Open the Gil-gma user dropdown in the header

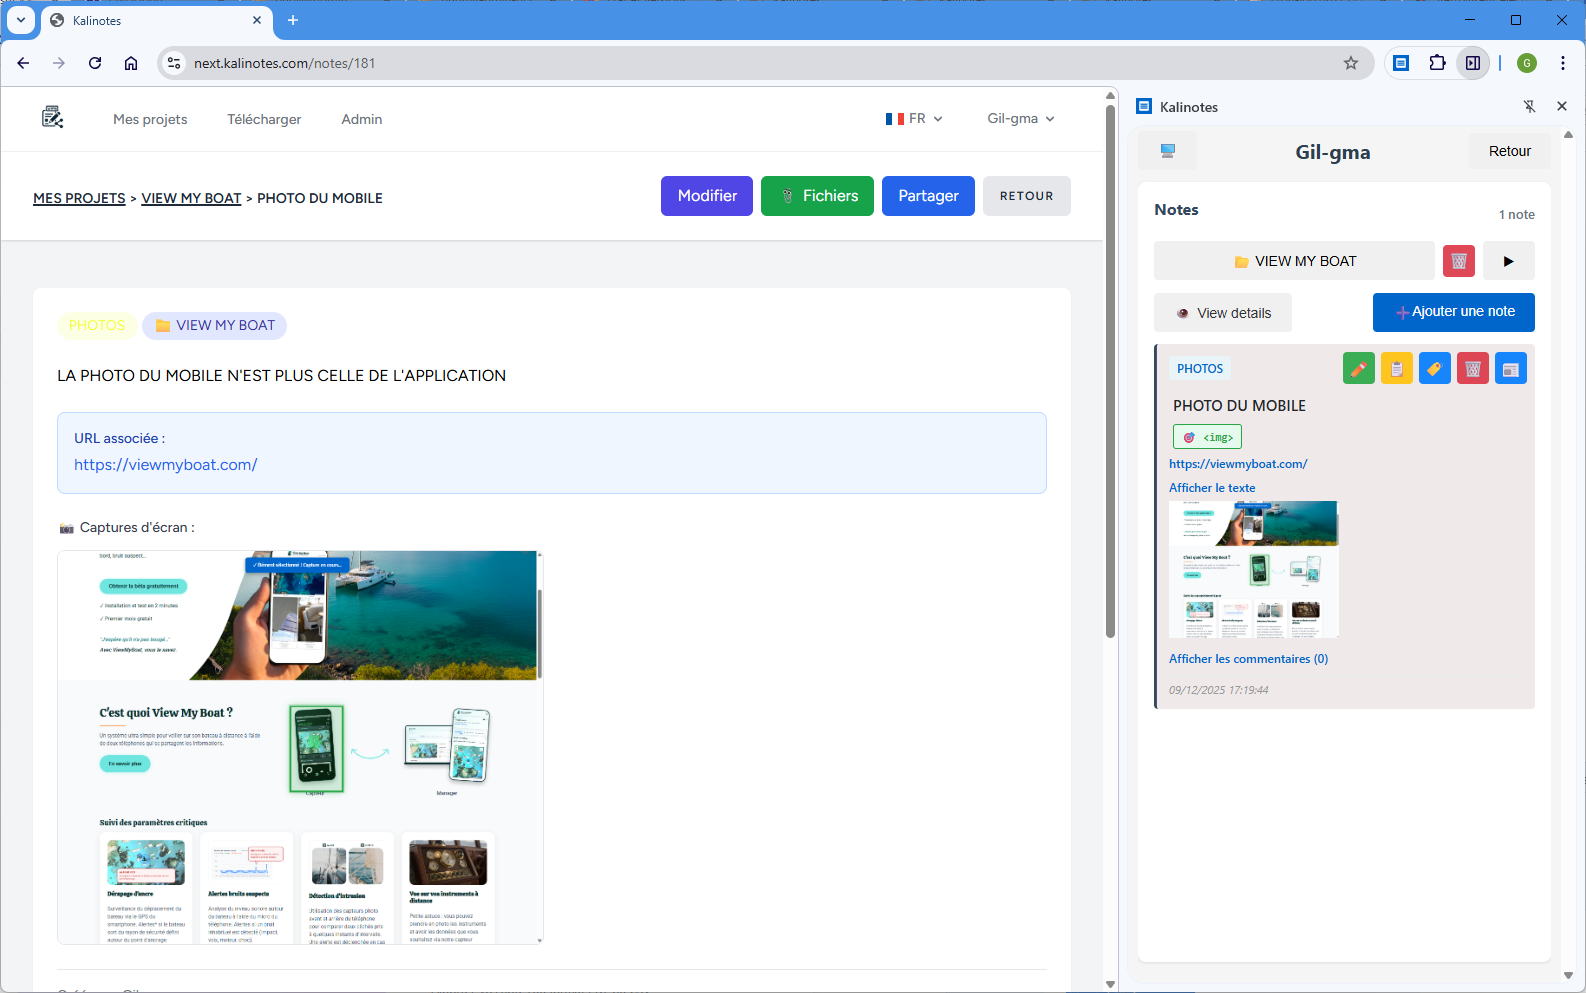click(1021, 118)
